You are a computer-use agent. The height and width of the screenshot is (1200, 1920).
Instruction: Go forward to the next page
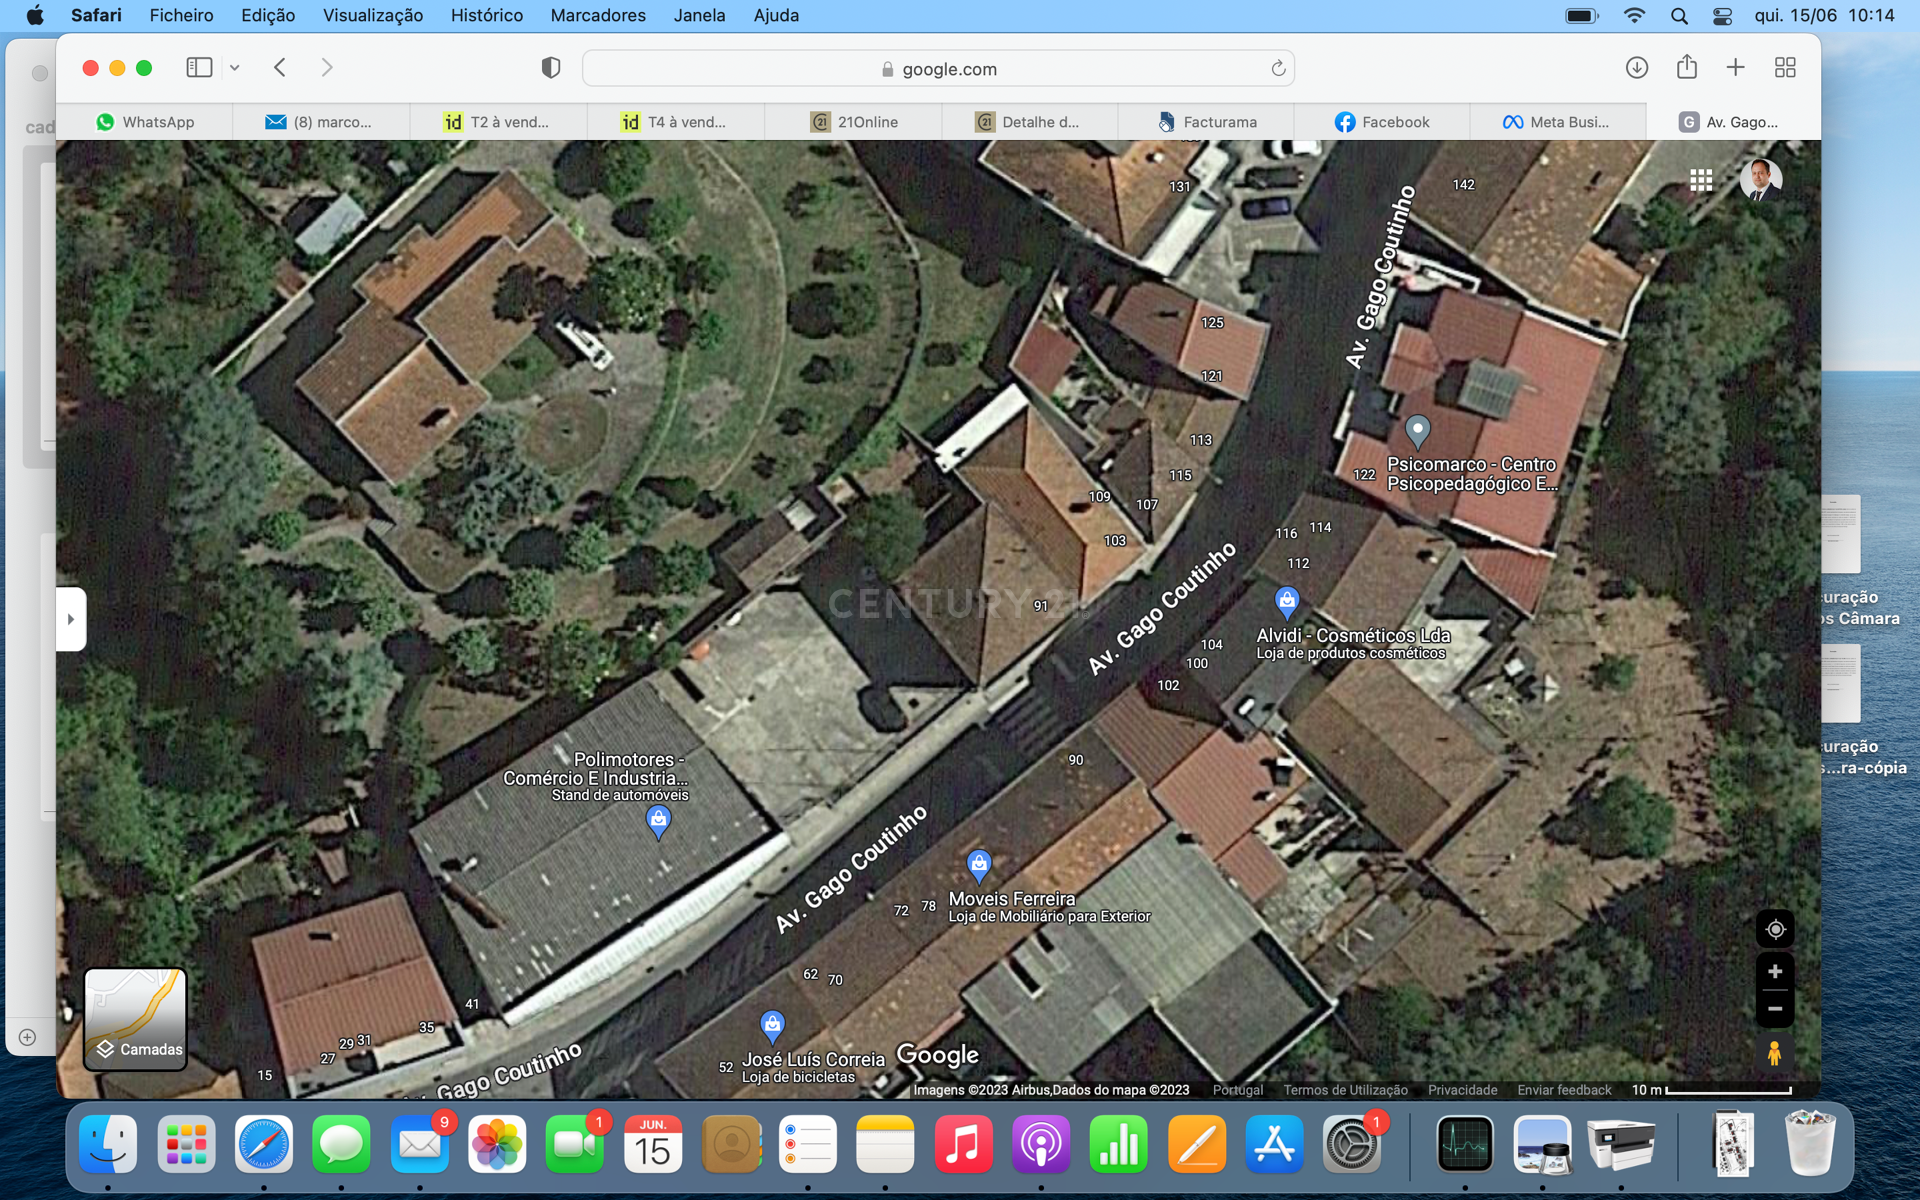[327, 68]
